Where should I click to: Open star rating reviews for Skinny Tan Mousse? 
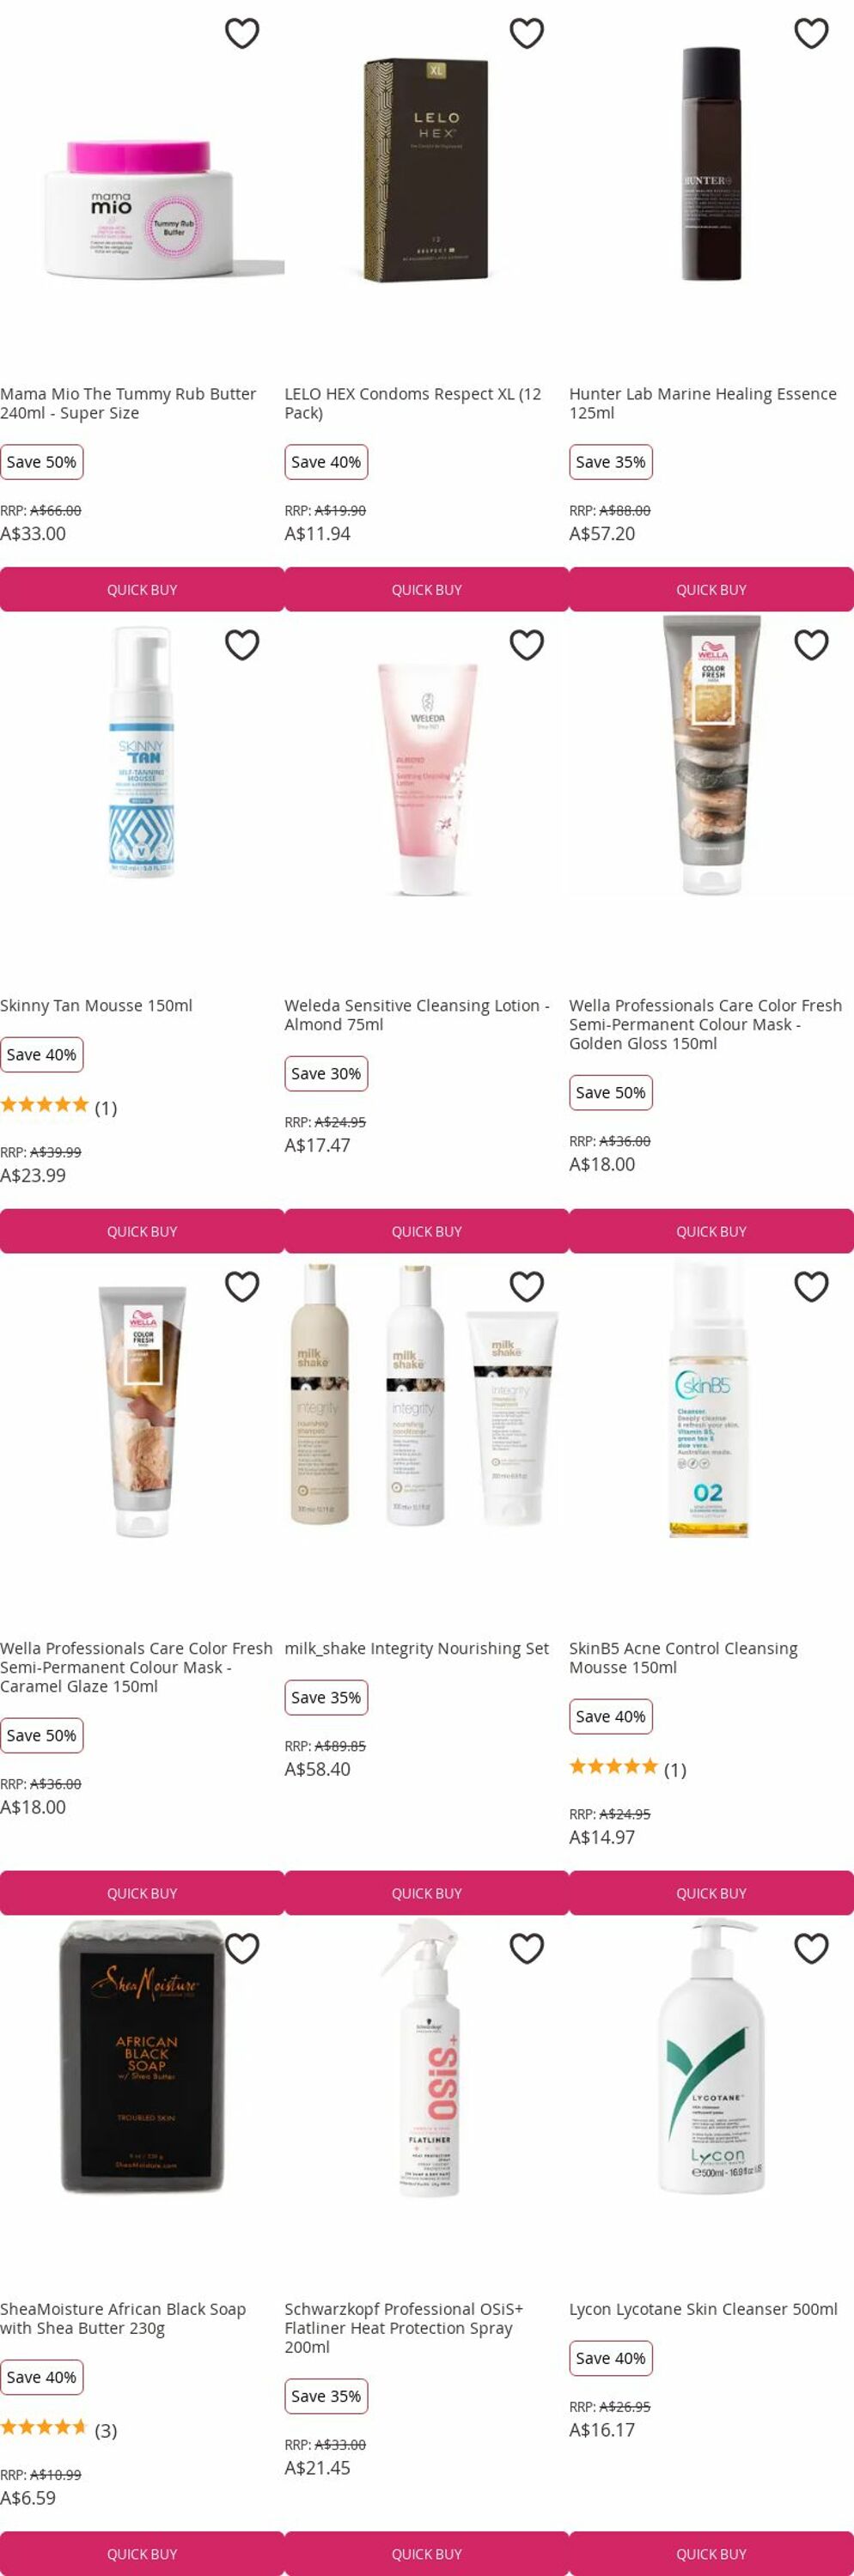click(x=58, y=1106)
